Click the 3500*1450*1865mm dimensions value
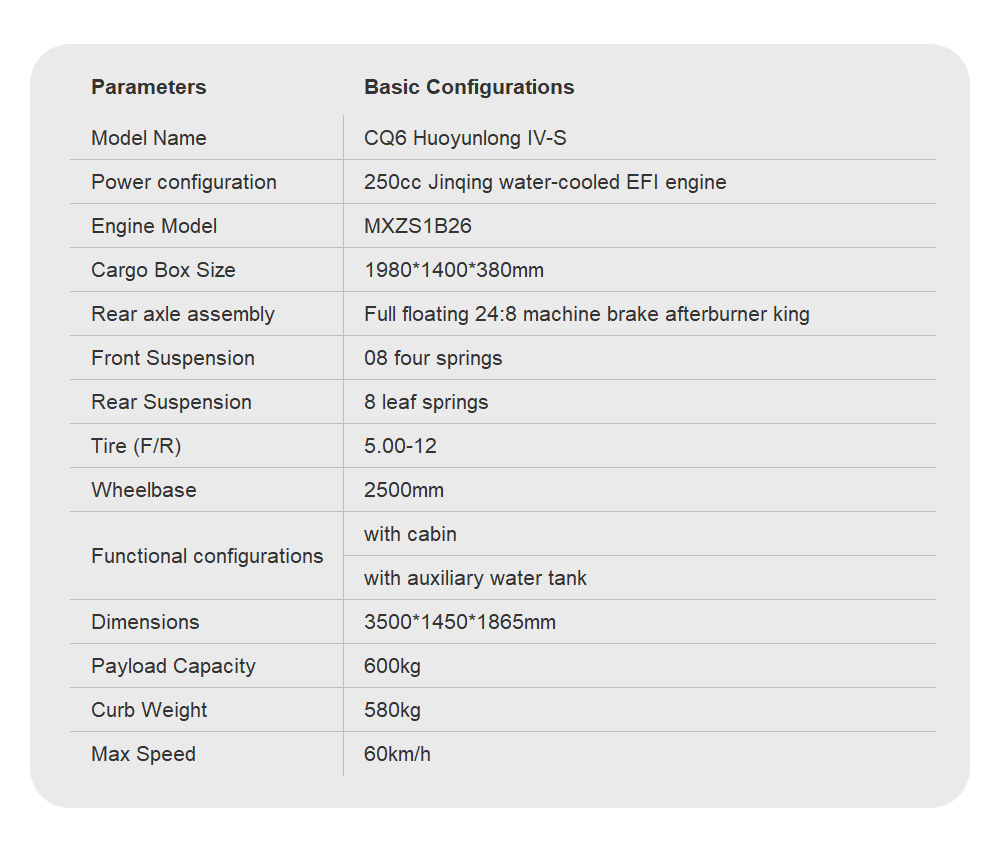The height and width of the screenshot is (852, 1000). coord(460,622)
